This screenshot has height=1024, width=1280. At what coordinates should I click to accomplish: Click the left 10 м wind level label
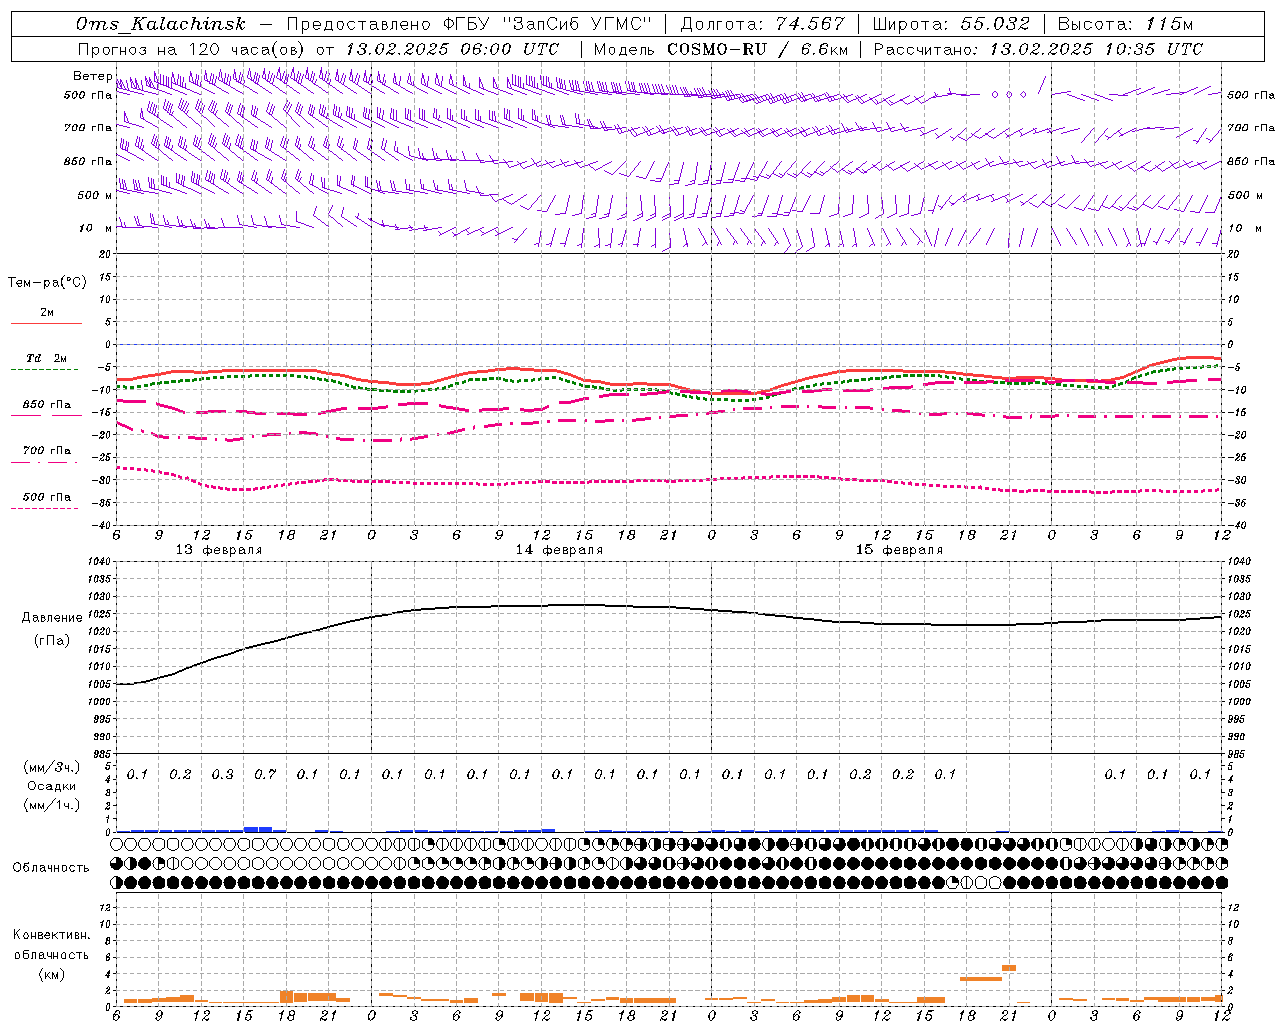click(x=94, y=228)
